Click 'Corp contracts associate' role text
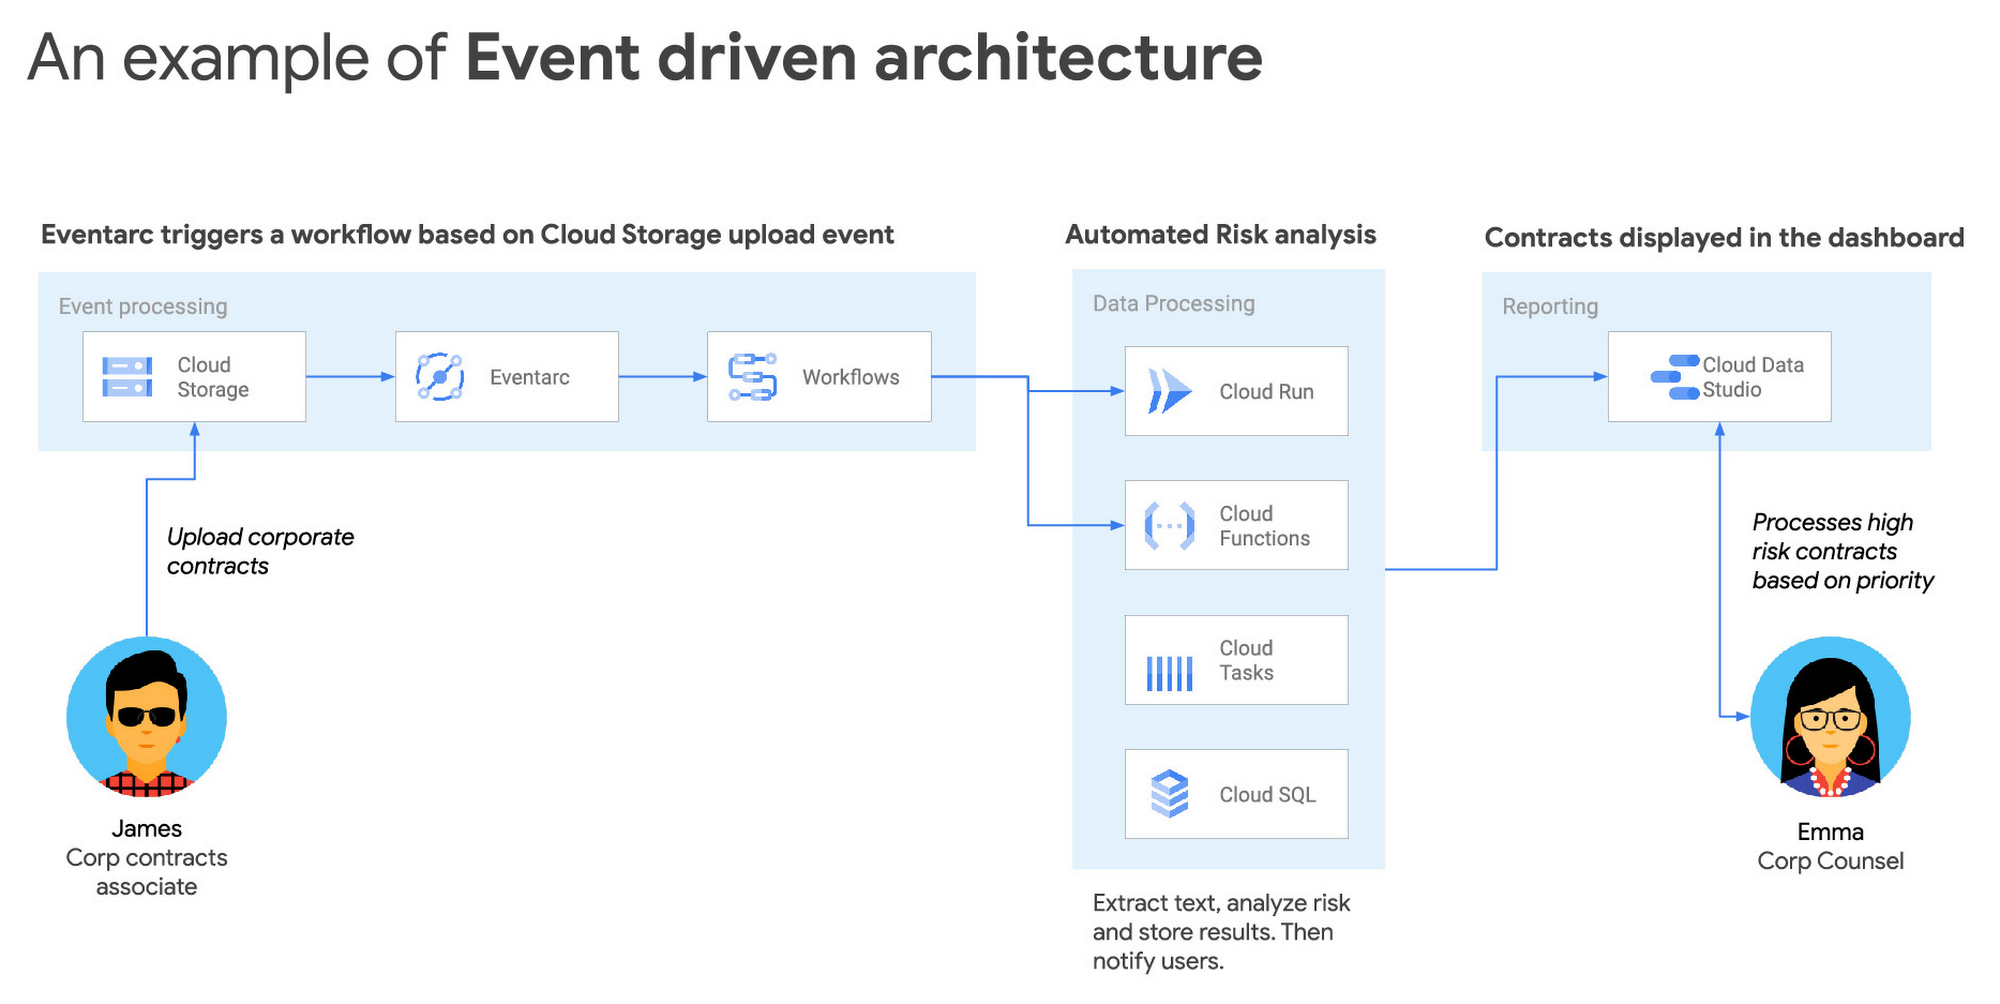The width and height of the screenshot is (2000, 1004). point(147,872)
